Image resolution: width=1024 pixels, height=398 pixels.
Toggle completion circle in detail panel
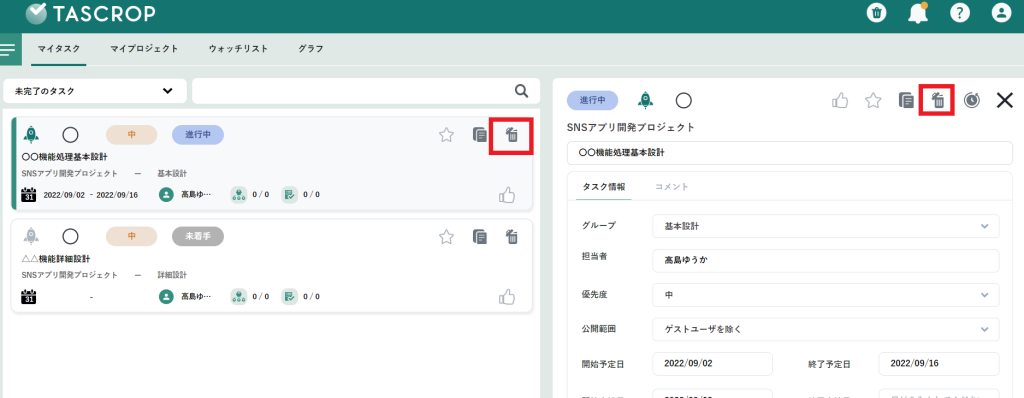[684, 101]
